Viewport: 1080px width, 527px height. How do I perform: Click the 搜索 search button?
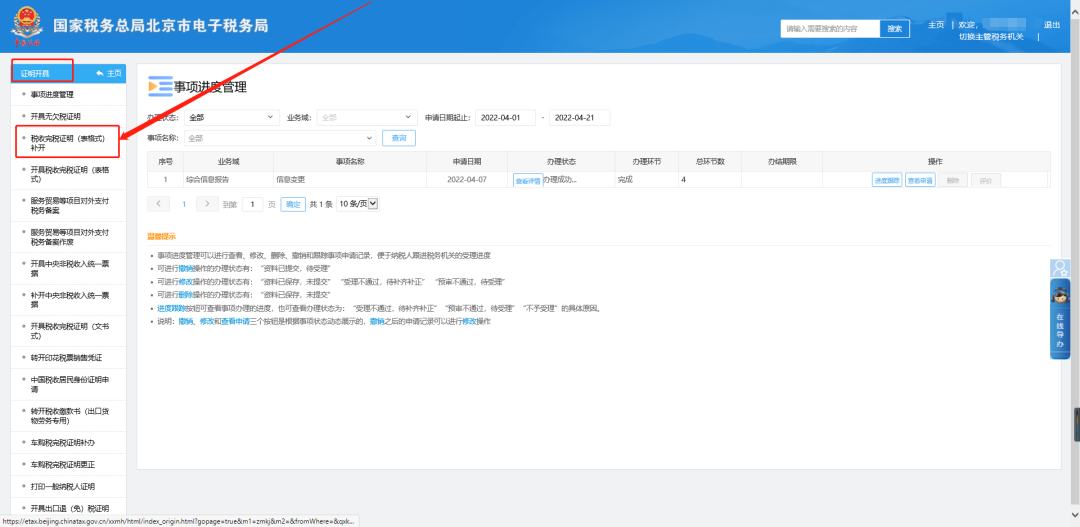[895, 28]
